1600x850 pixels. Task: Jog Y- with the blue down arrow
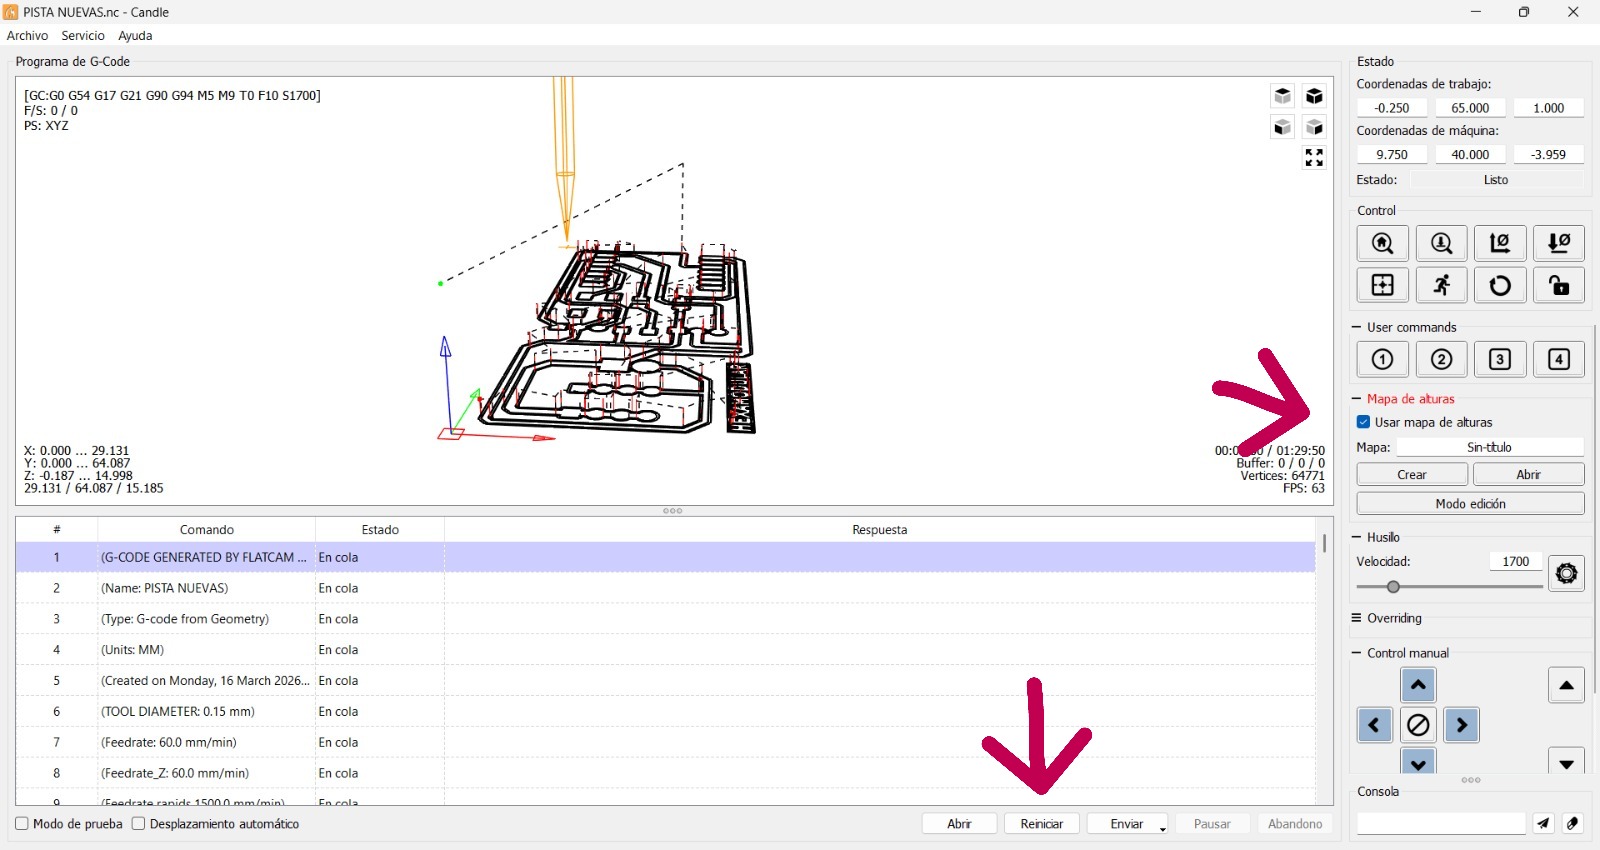(1418, 761)
